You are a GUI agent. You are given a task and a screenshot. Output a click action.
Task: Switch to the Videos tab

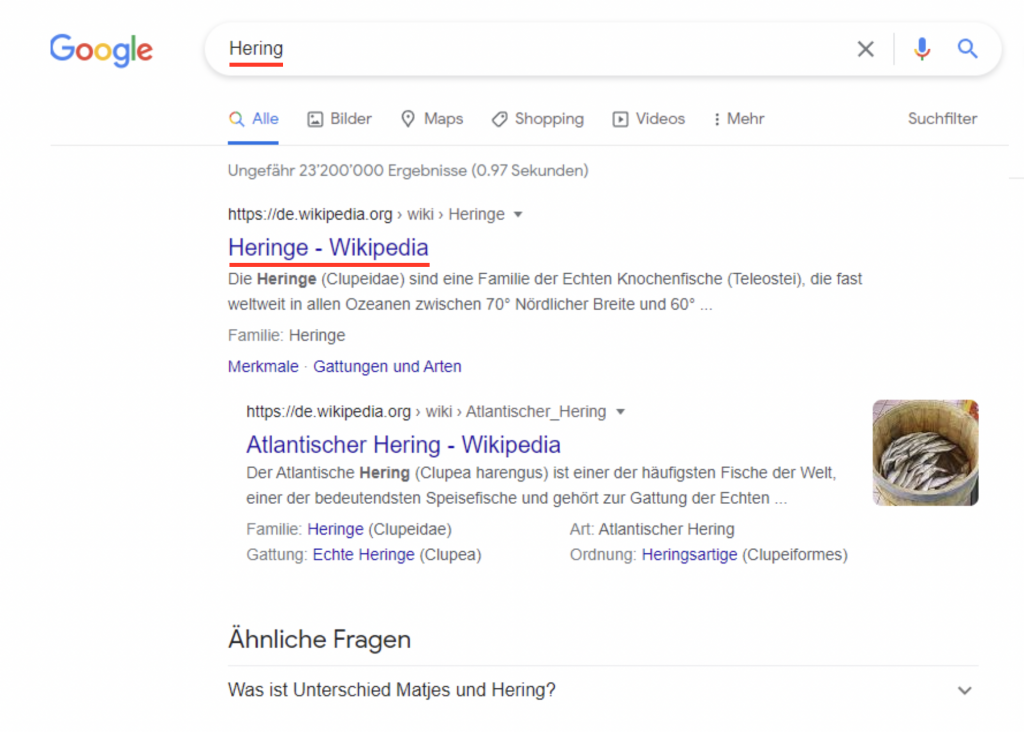pos(648,119)
